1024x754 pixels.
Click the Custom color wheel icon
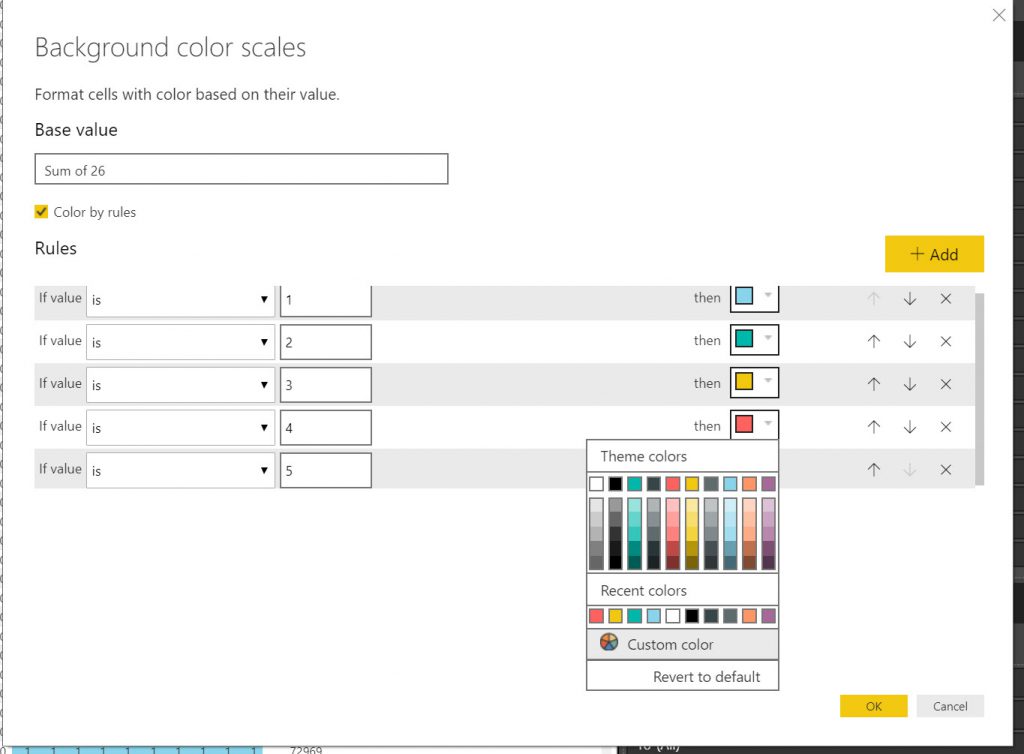(609, 643)
